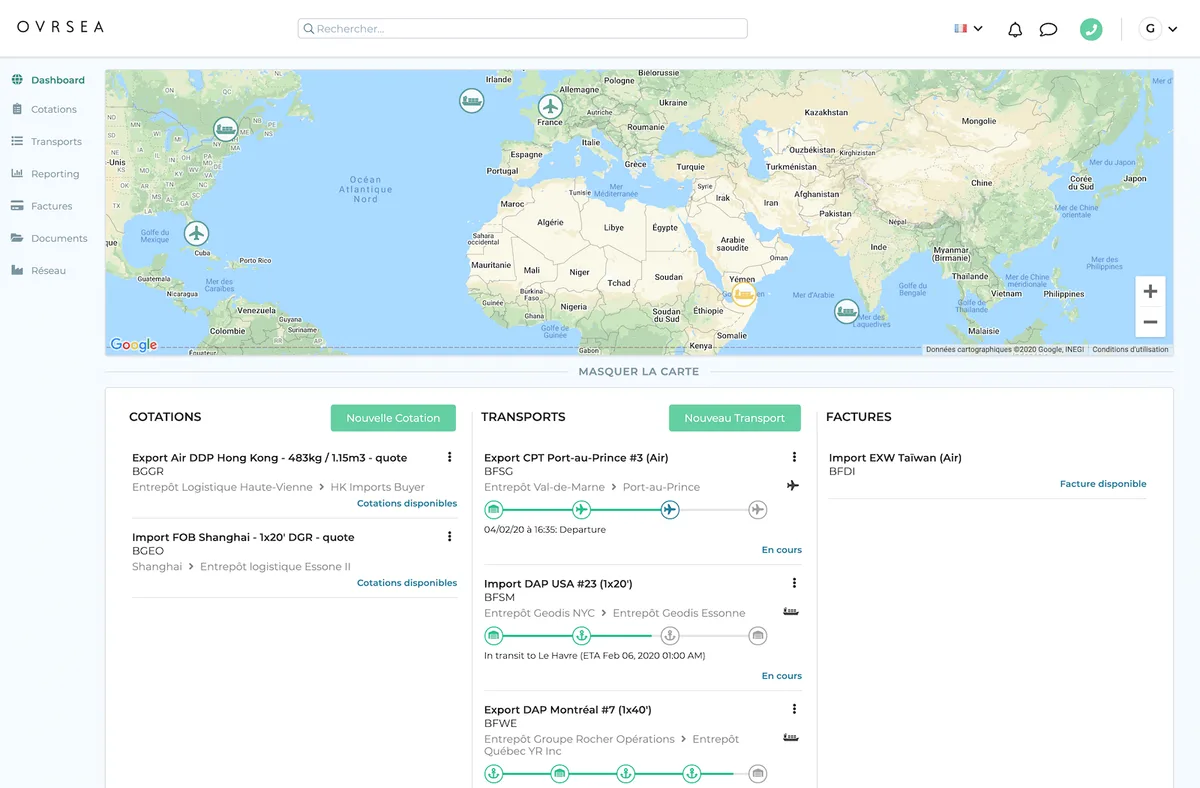1200x788 pixels.
Task: Click grey warehouse step of BFSM timeline
Action: point(758,636)
